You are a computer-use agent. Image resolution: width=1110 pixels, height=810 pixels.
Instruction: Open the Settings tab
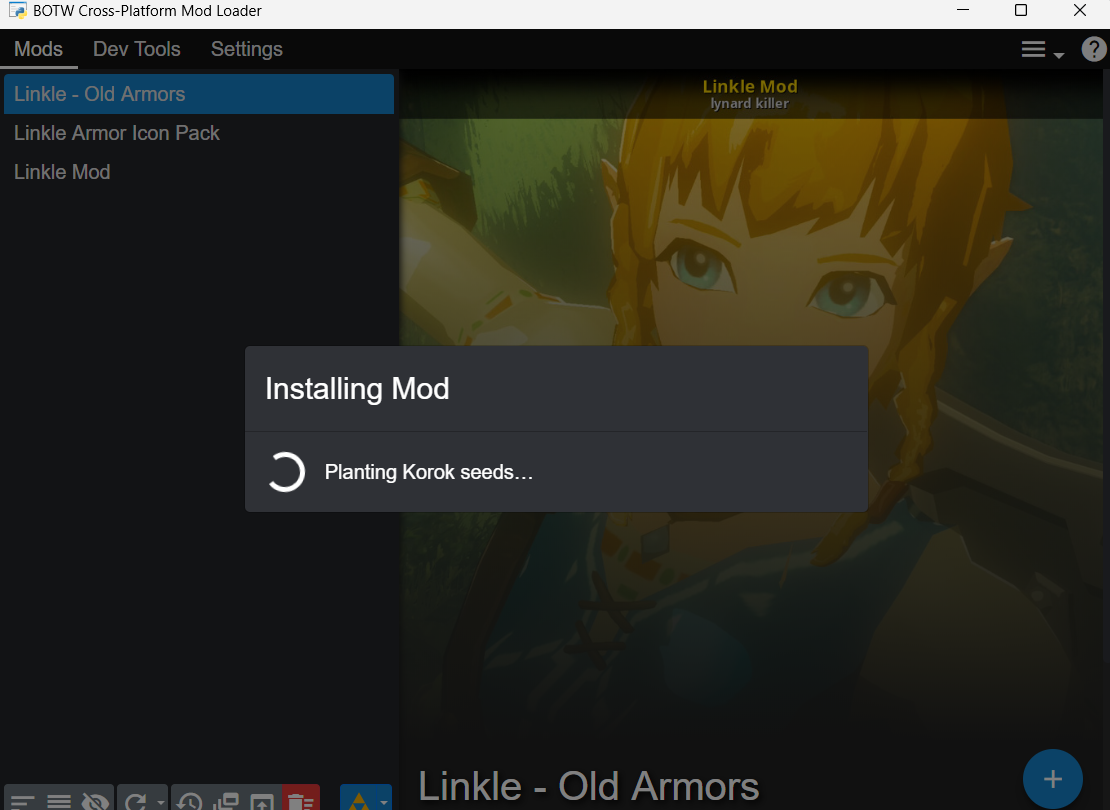pos(246,49)
